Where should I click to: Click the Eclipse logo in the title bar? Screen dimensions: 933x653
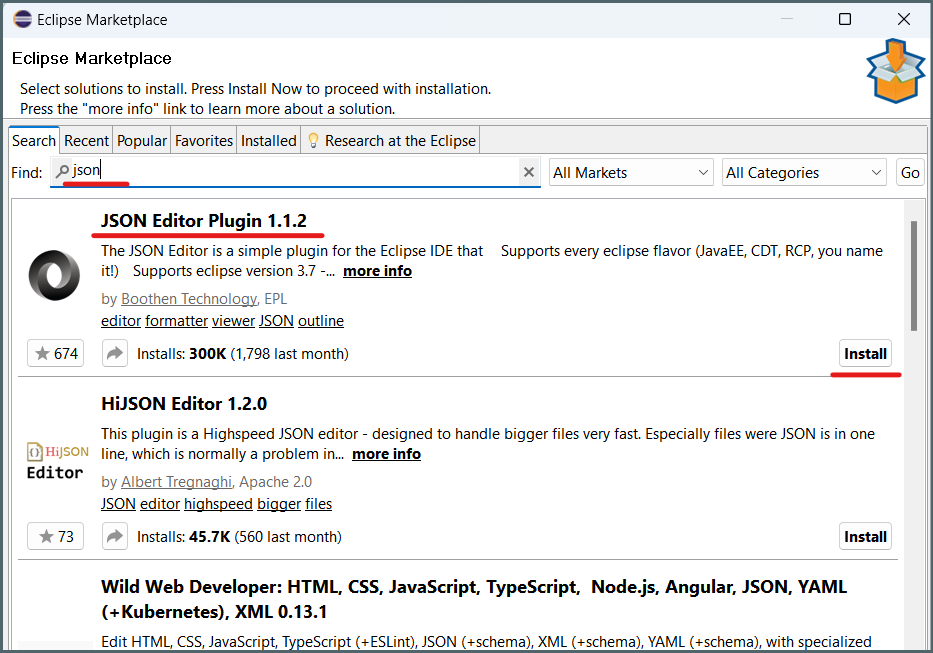[x=23, y=19]
